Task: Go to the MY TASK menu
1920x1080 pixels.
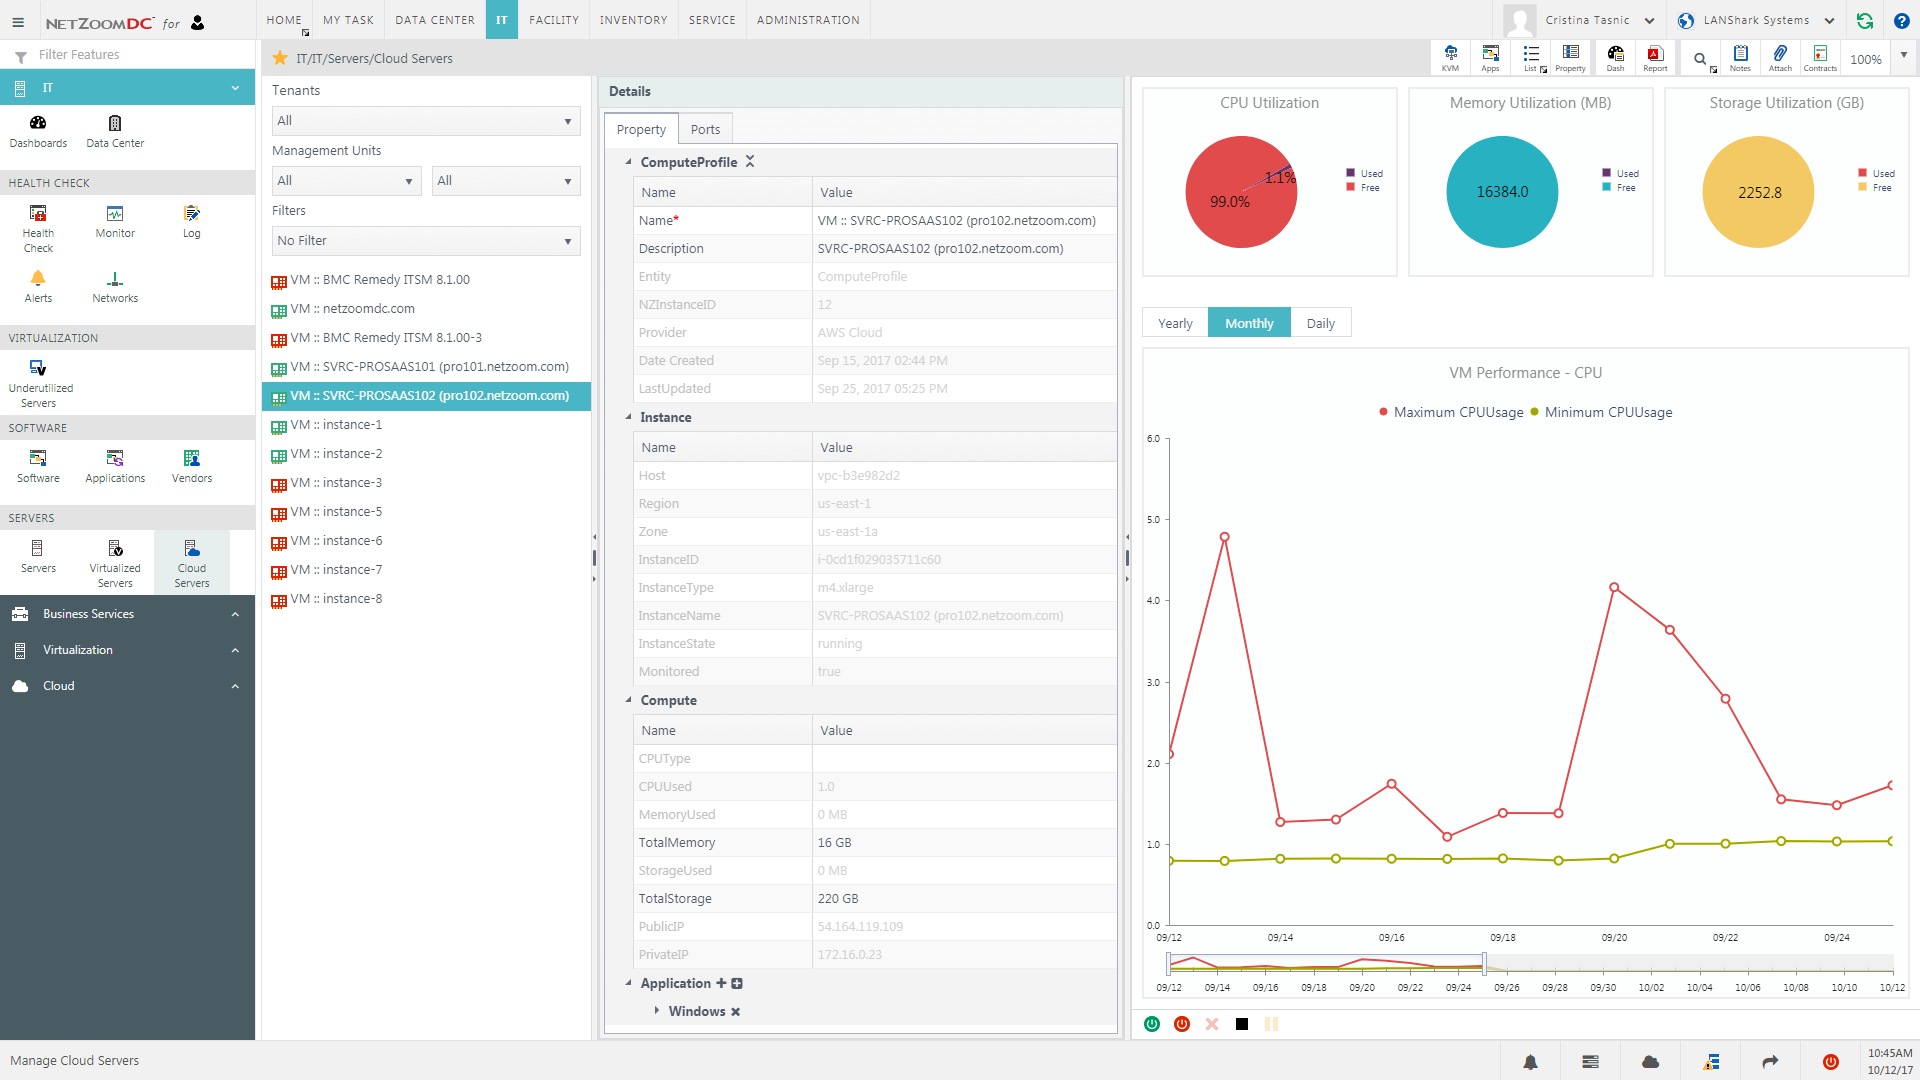Action: [x=348, y=20]
